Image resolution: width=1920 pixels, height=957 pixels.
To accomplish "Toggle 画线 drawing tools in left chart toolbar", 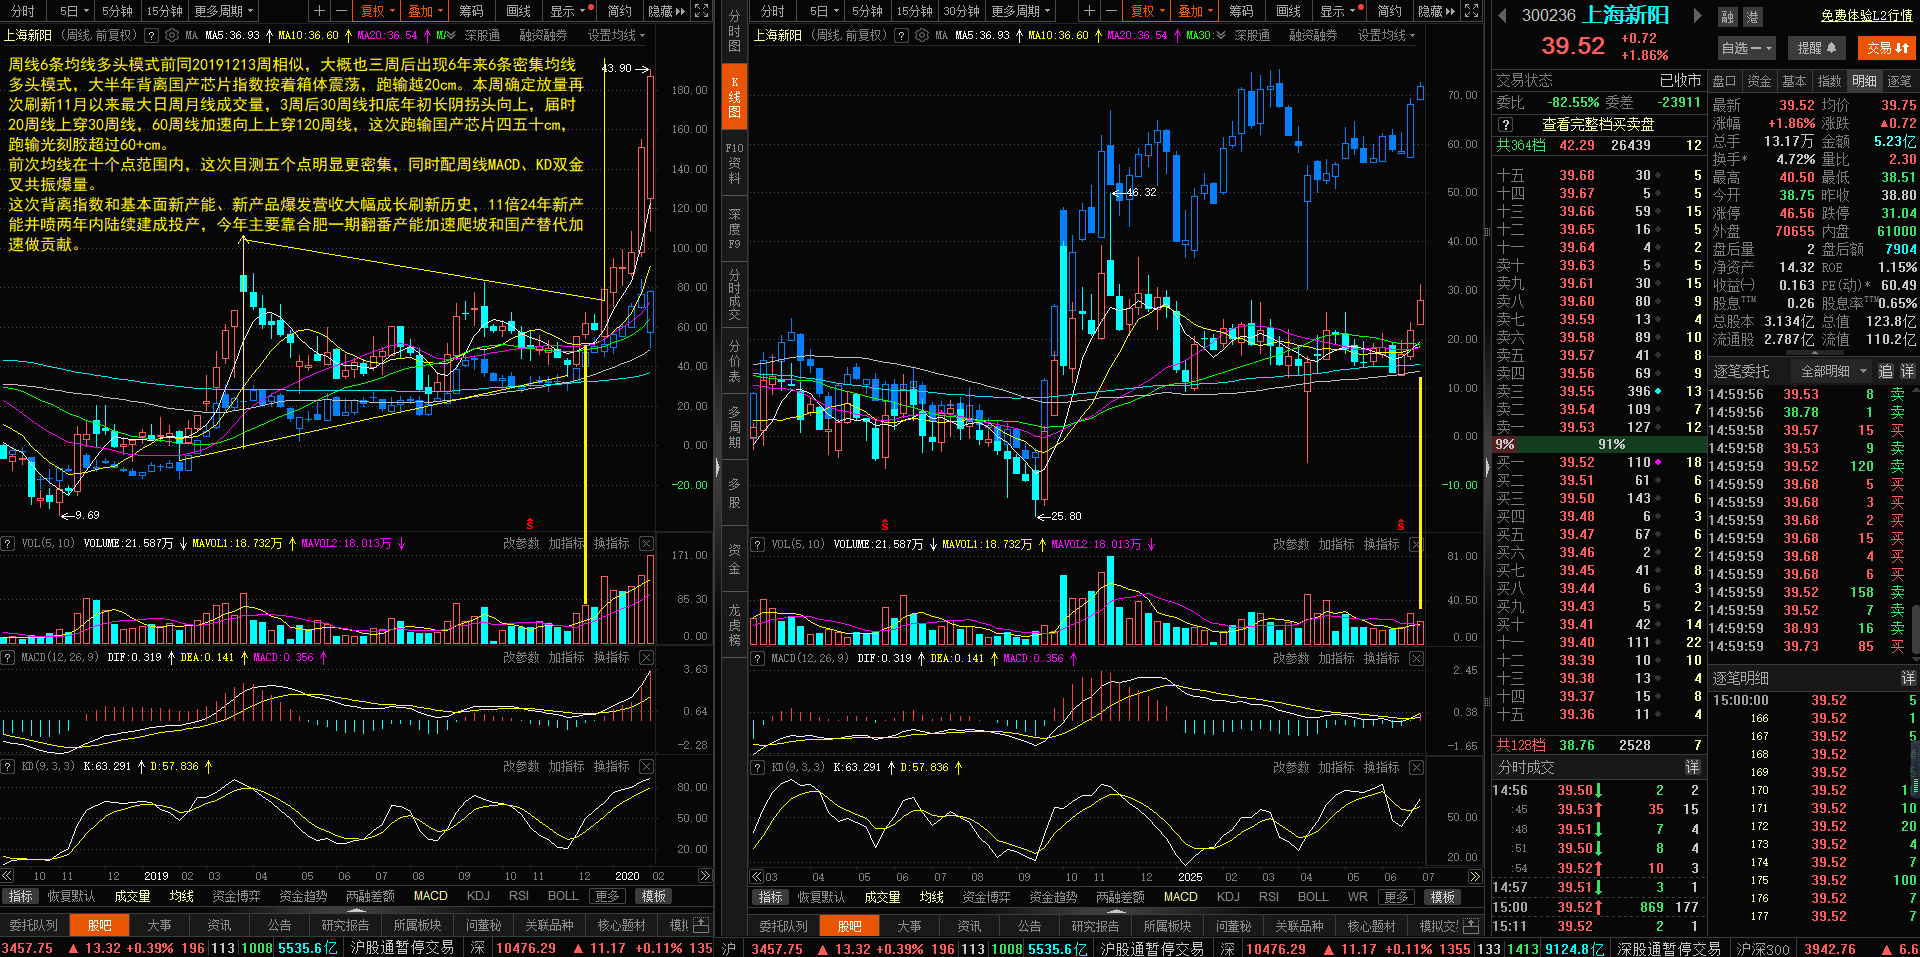I will [x=518, y=11].
